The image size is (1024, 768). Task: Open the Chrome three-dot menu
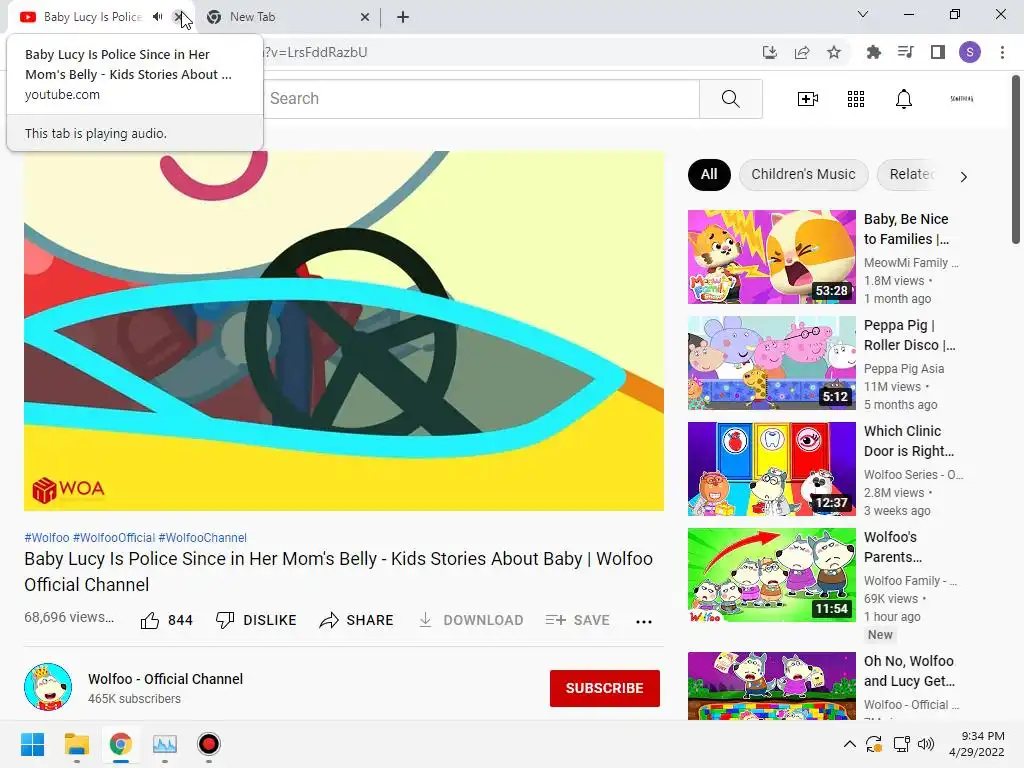[1002, 52]
